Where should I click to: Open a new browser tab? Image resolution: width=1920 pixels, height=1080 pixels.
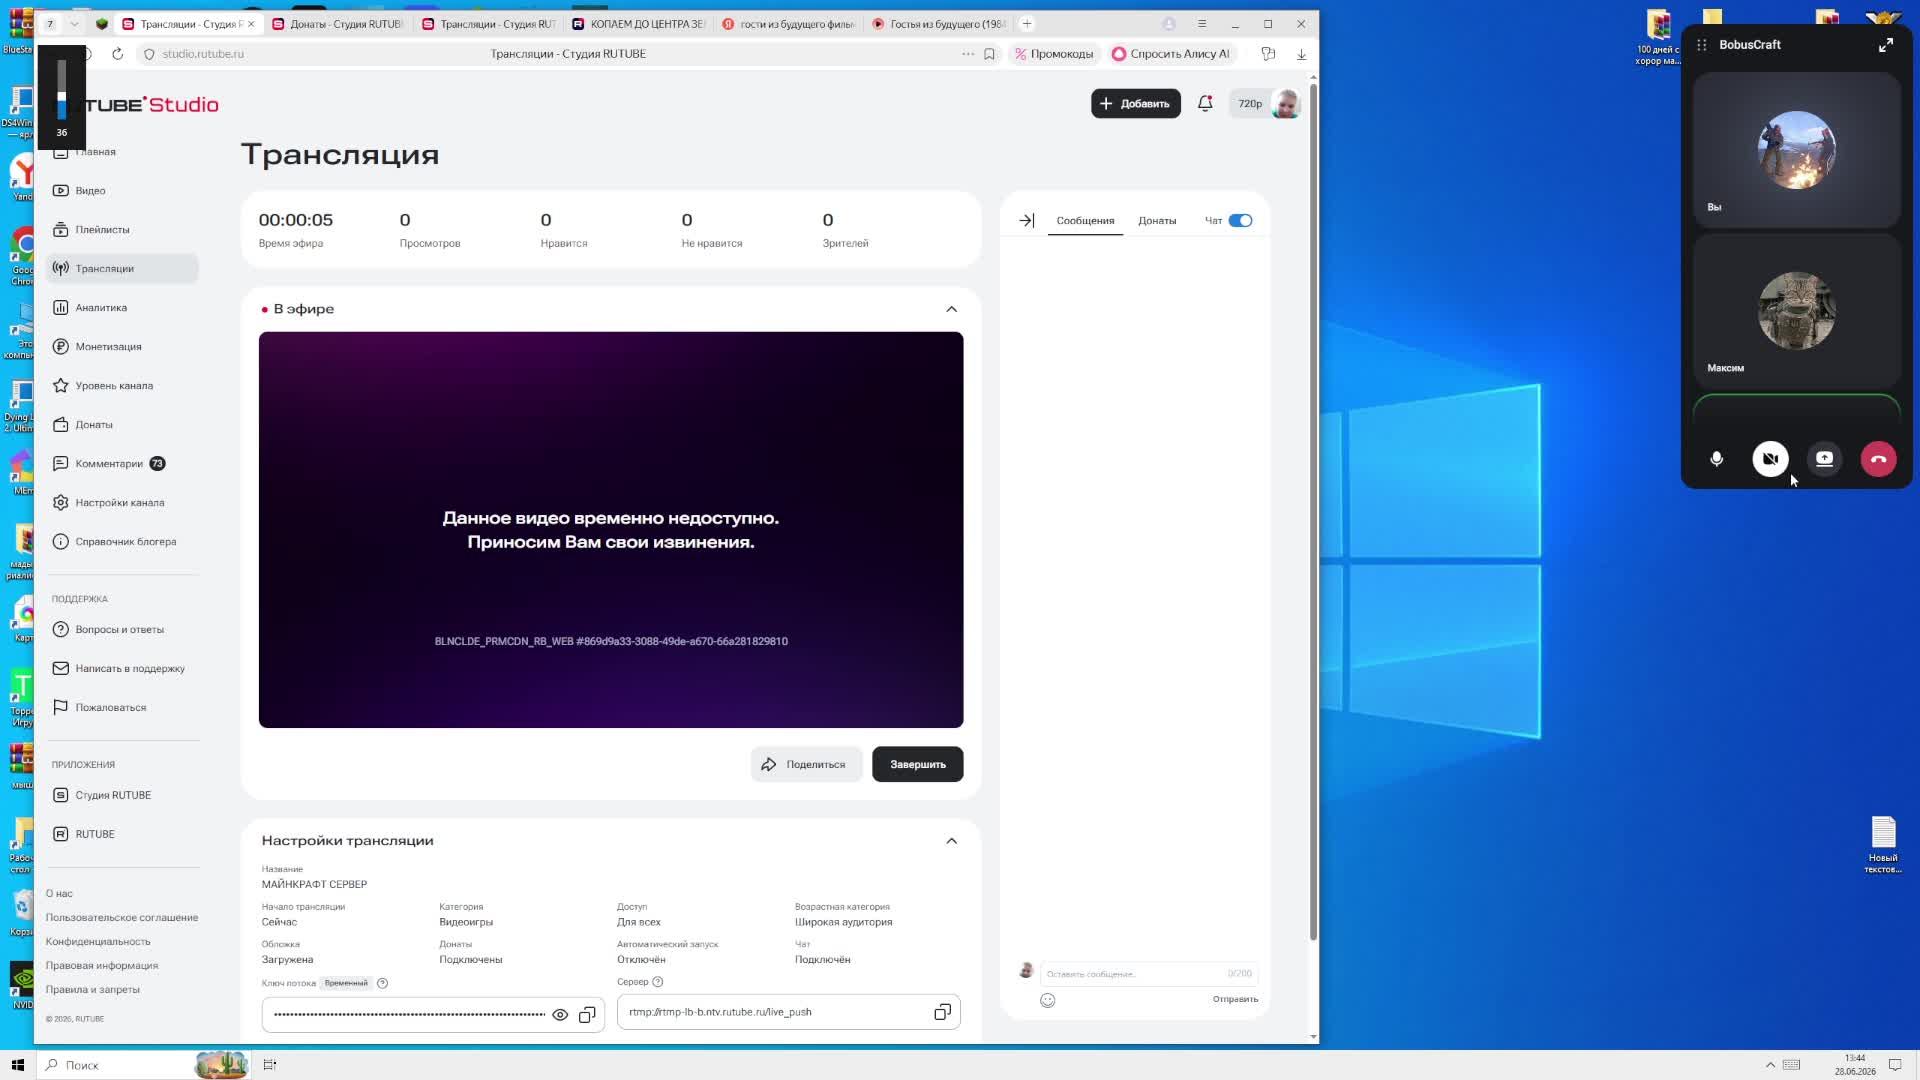(x=1027, y=24)
